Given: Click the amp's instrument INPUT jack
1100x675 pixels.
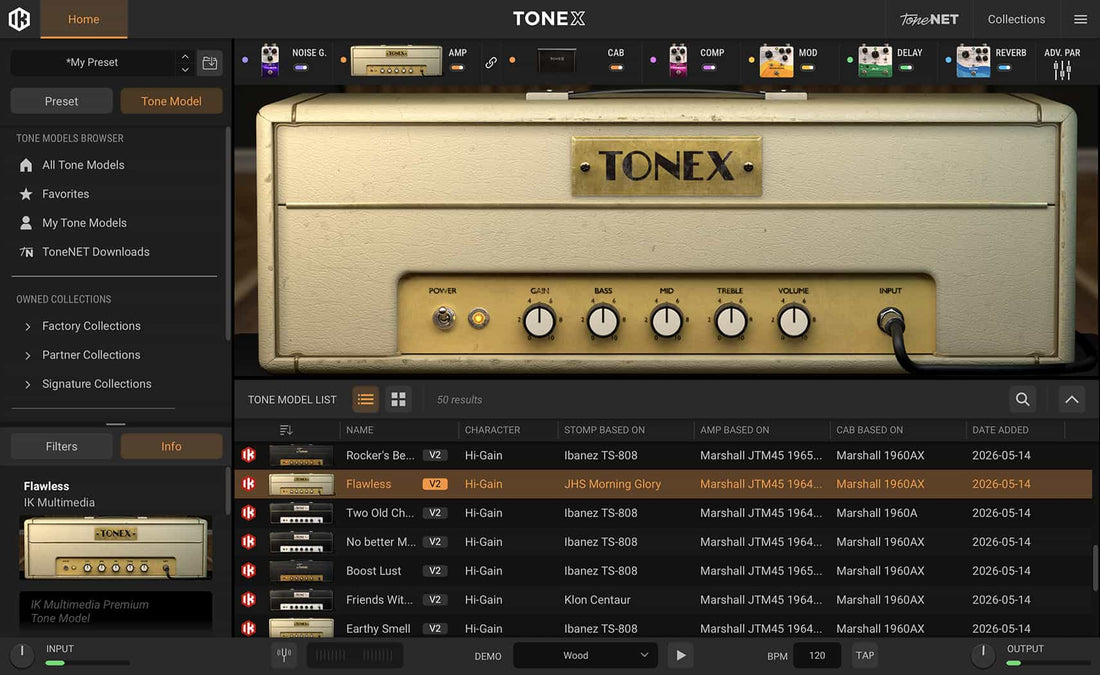Looking at the screenshot, I should click(890, 320).
